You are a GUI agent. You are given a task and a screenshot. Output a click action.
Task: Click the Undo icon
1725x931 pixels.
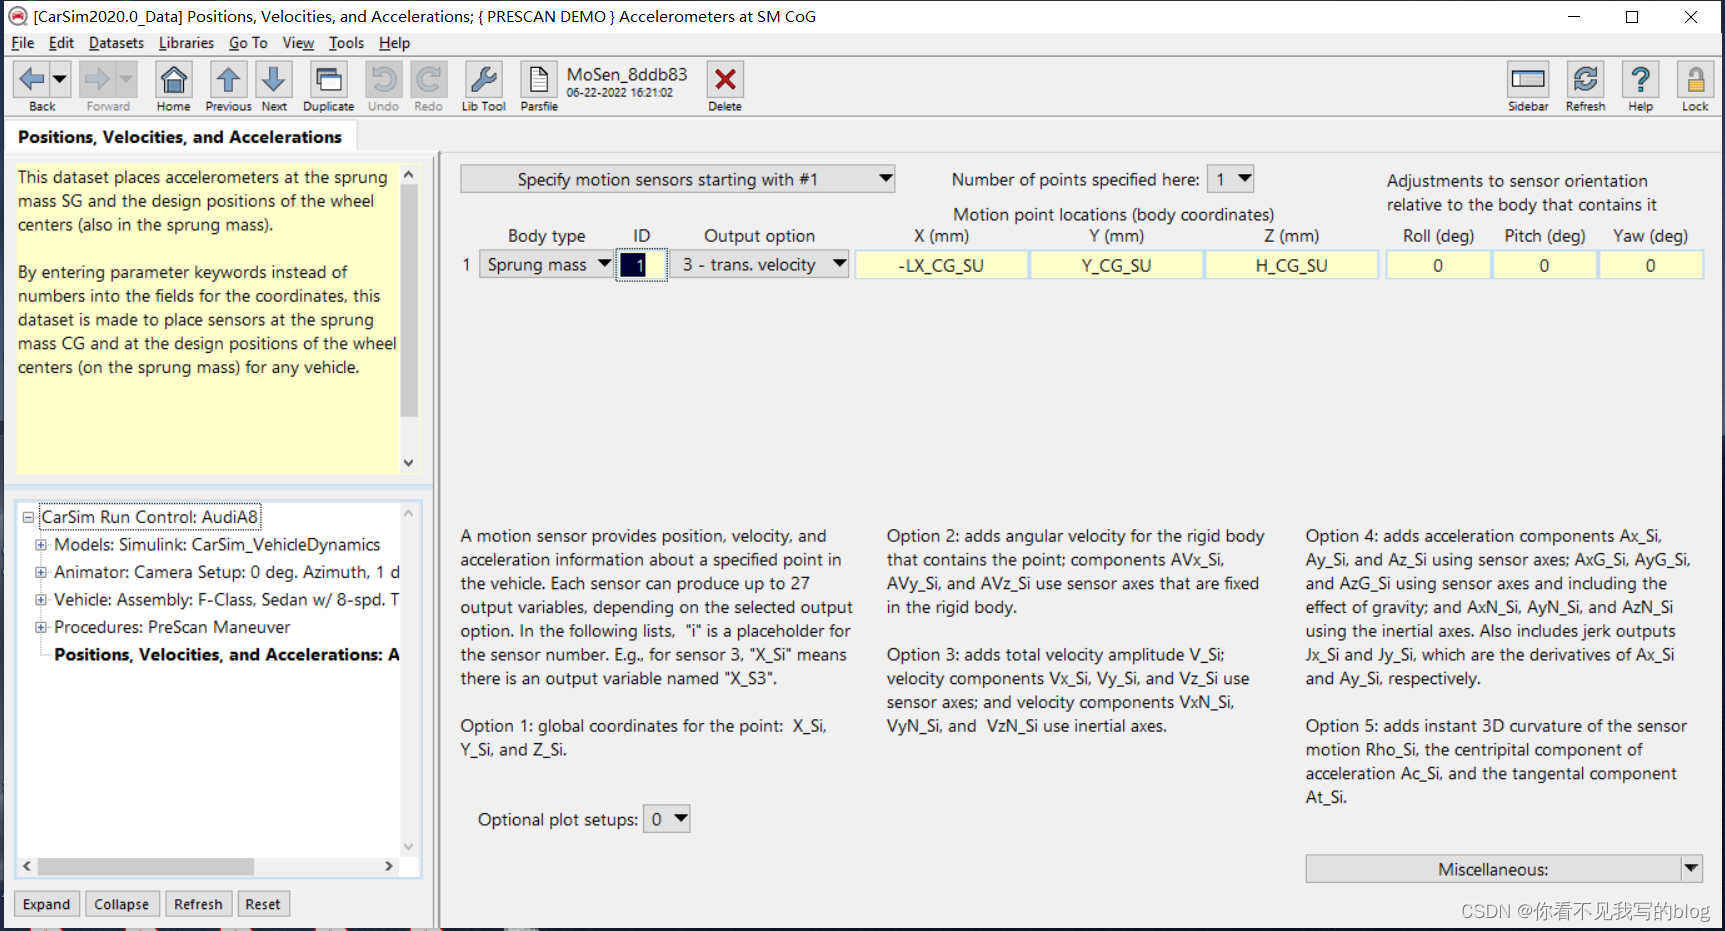[x=383, y=79]
